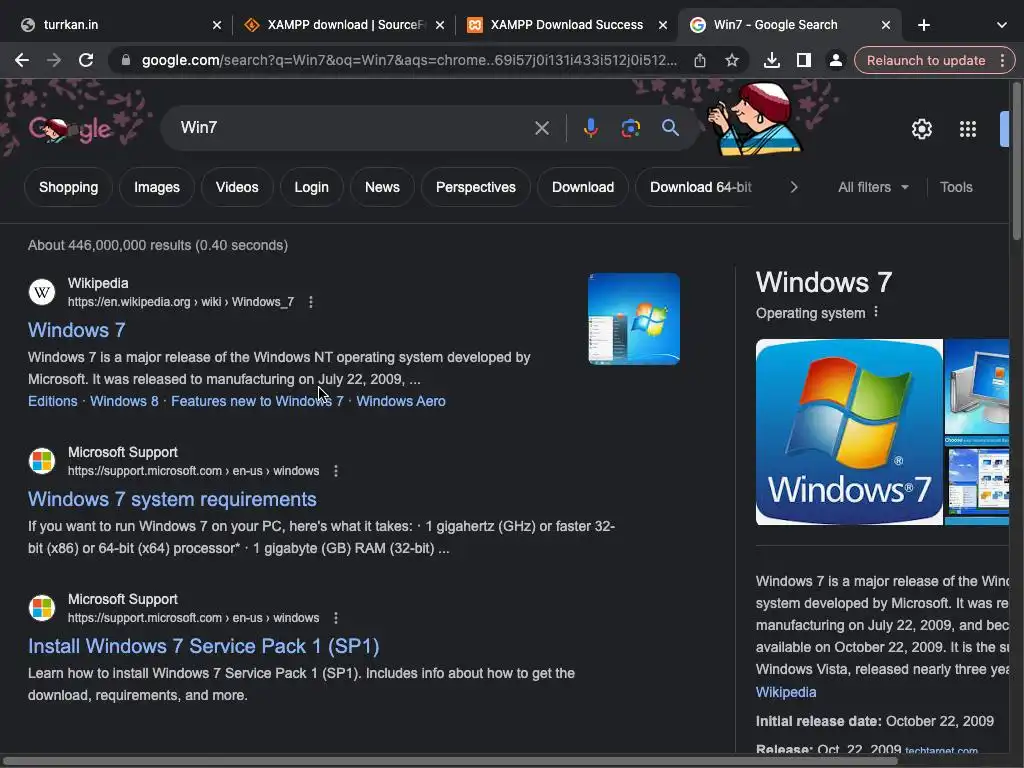The height and width of the screenshot is (768, 1024).
Task: Clear the search box with X icon
Action: [x=541, y=127]
